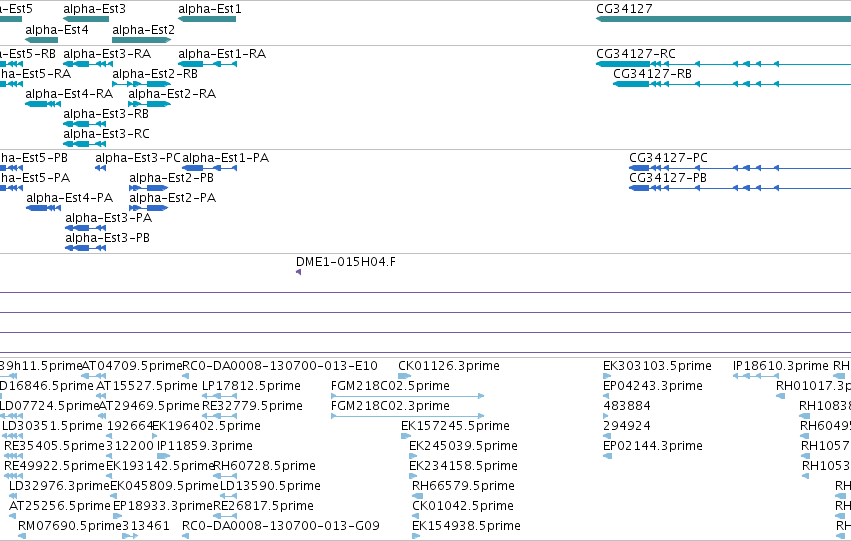This screenshot has width=851, height=541.
Task: Select the alpha-Est3 gene label
Action: (x=94, y=9)
